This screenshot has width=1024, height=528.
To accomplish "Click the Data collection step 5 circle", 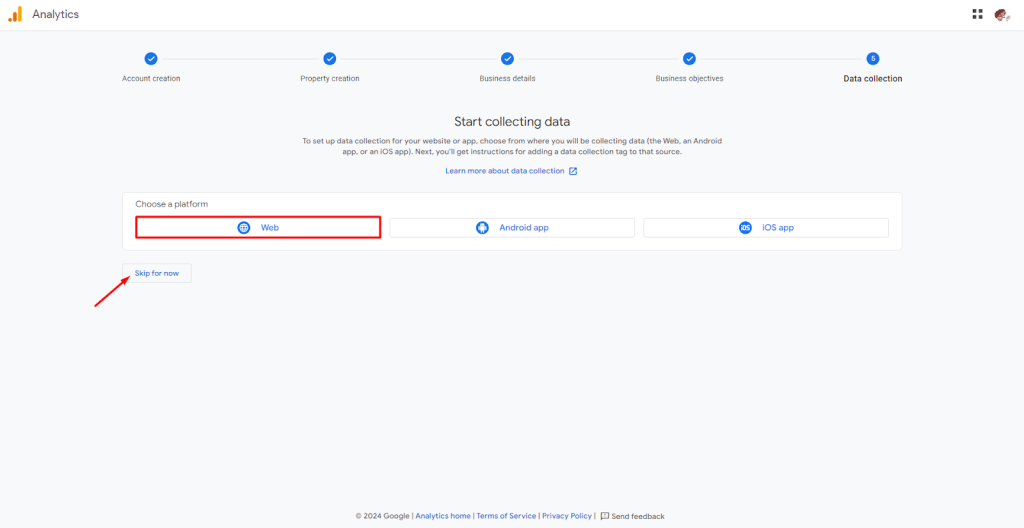I will tap(872, 59).
